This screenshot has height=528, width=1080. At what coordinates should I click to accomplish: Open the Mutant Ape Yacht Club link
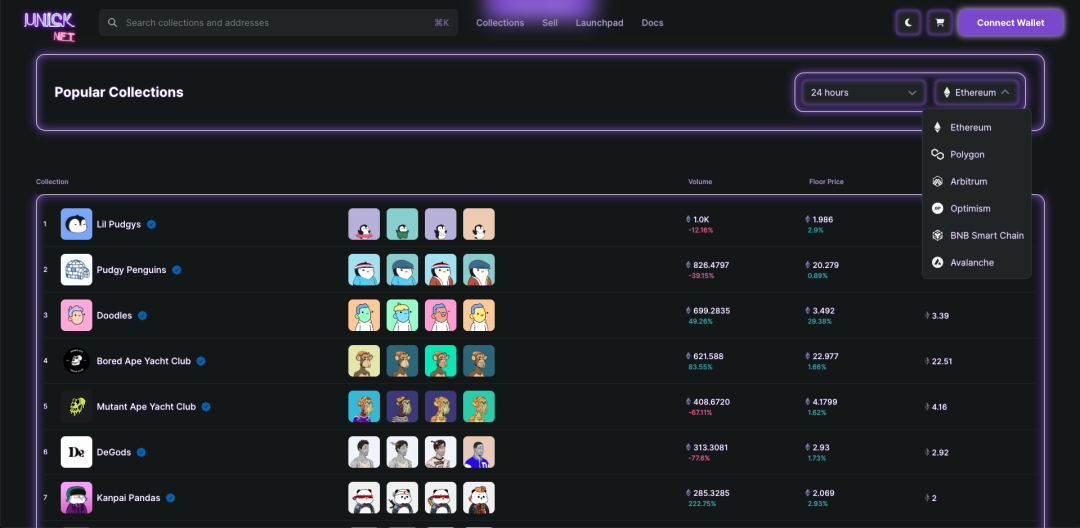(x=146, y=407)
